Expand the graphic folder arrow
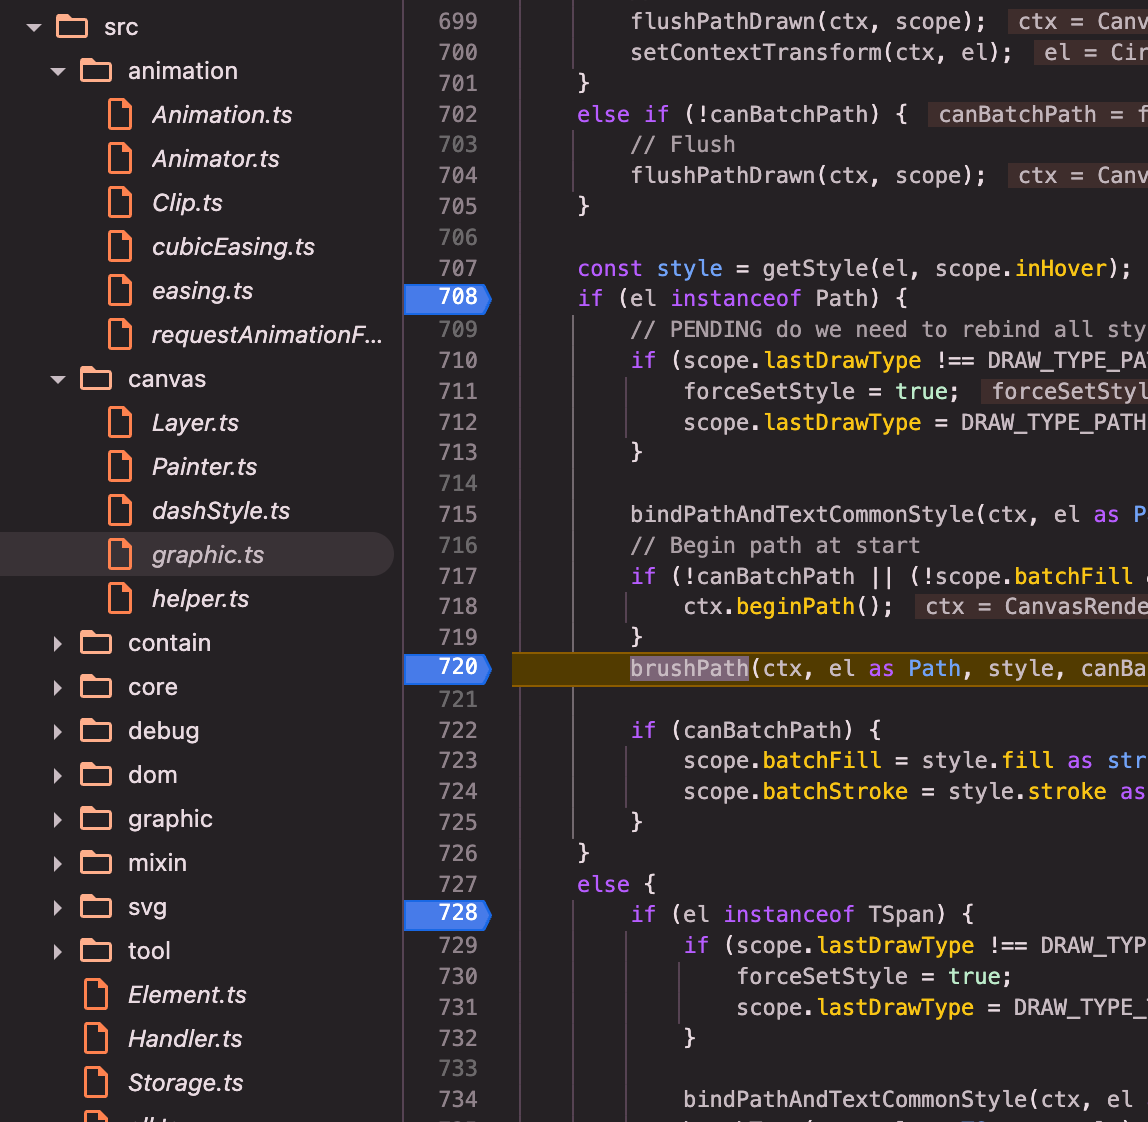Image resolution: width=1148 pixels, height=1122 pixels. [x=58, y=820]
